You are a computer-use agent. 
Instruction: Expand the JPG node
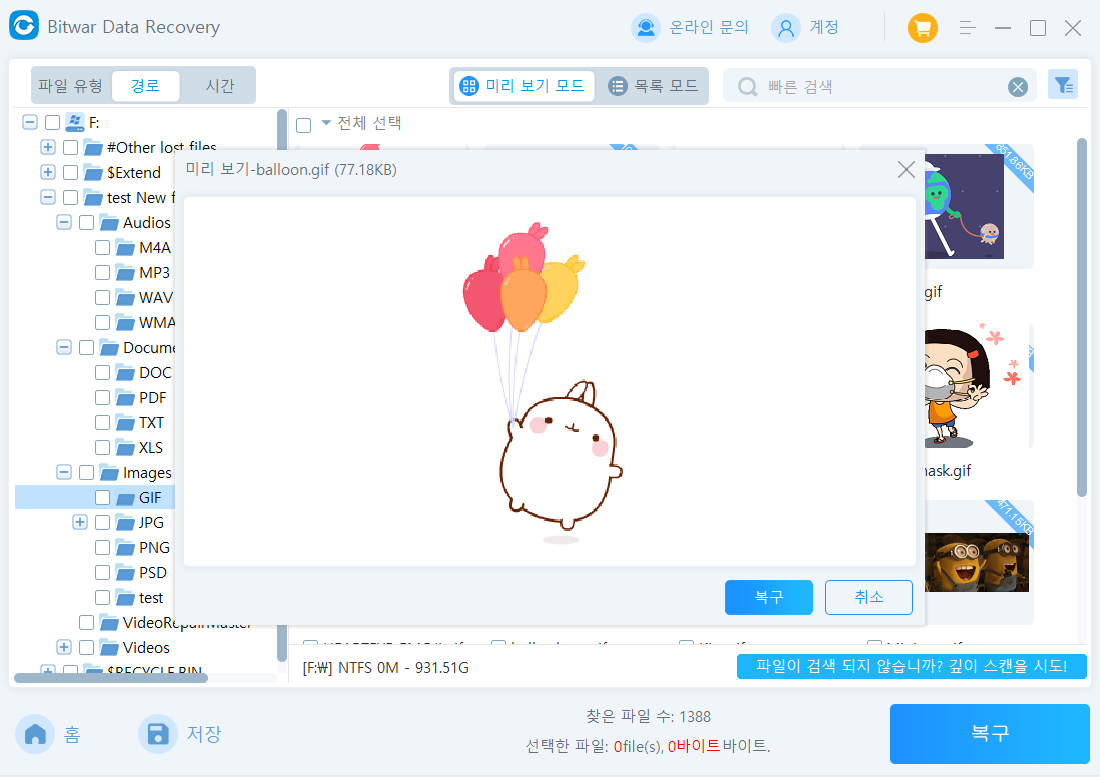point(80,522)
